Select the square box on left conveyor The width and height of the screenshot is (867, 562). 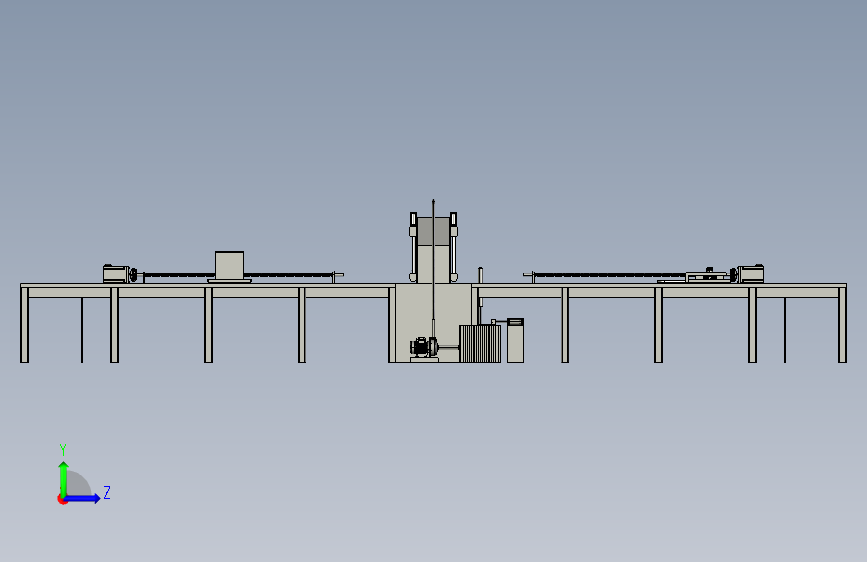point(229,266)
